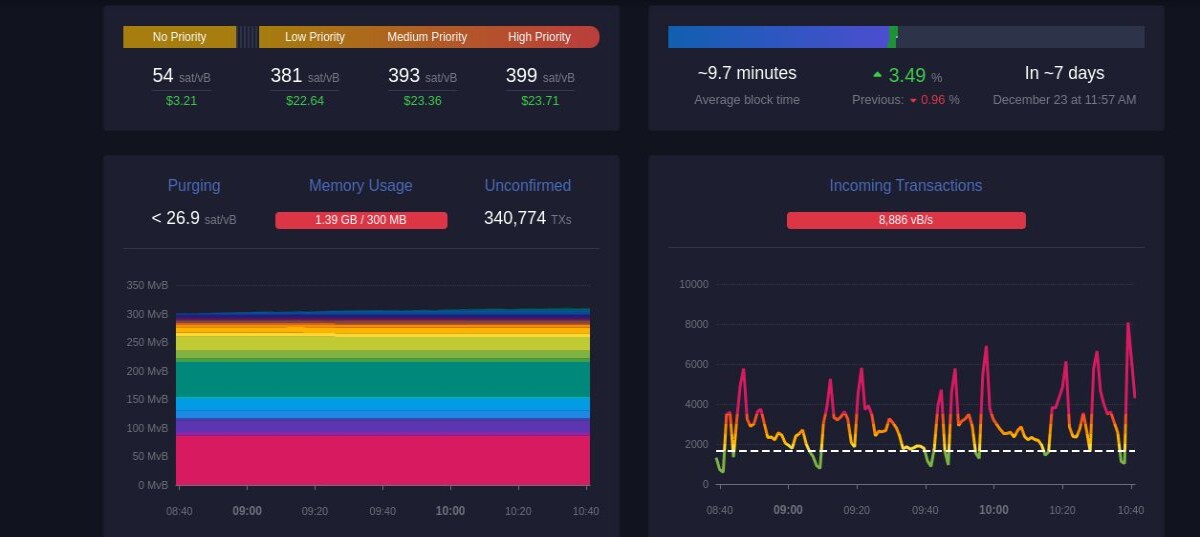Click the pink band in the mempool chart
The height and width of the screenshot is (537, 1200).
click(383, 460)
